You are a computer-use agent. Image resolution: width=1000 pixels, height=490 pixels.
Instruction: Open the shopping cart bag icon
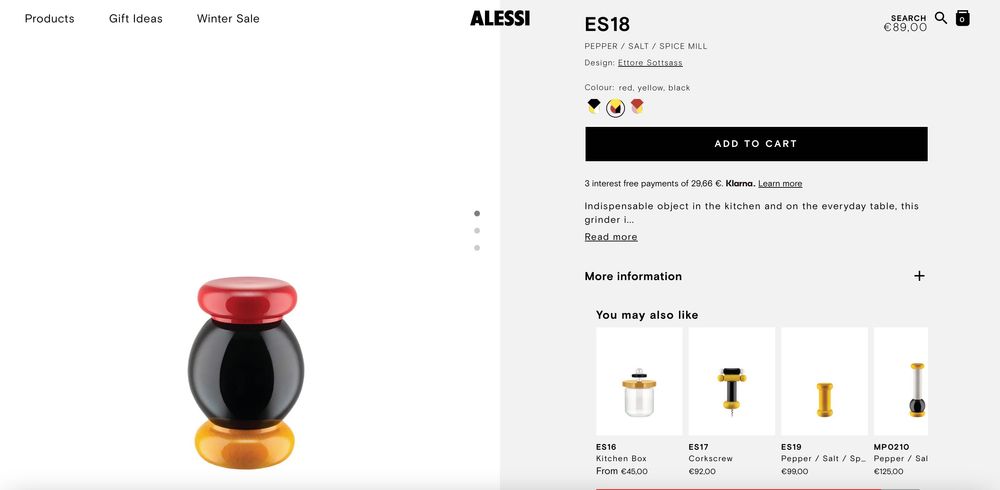point(962,18)
